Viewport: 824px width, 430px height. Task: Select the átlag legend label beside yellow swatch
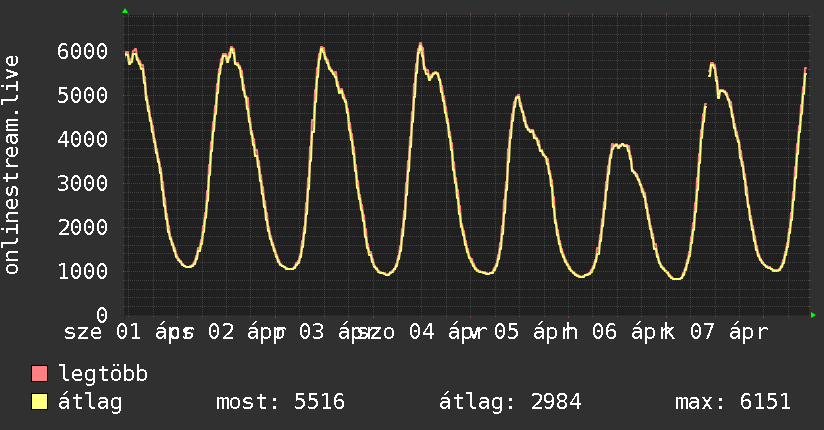tap(90, 402)
